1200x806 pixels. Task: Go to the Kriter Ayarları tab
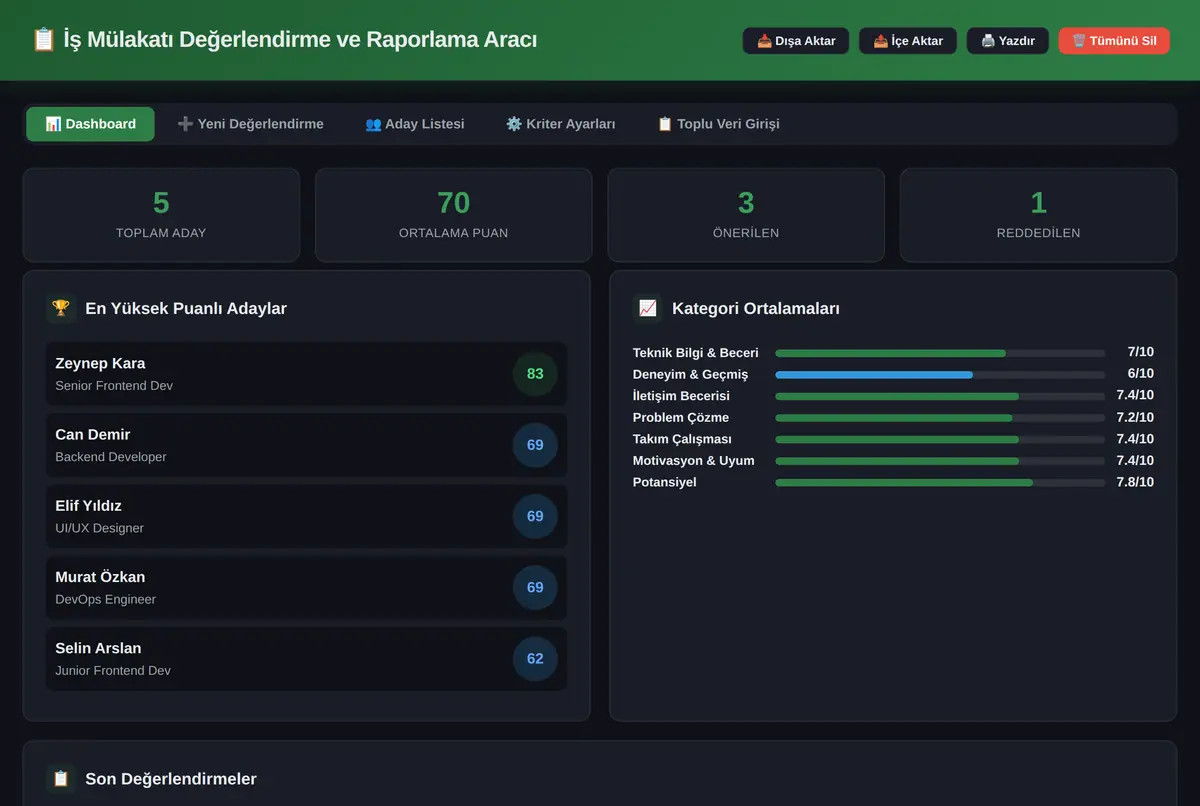pos(560,124)
